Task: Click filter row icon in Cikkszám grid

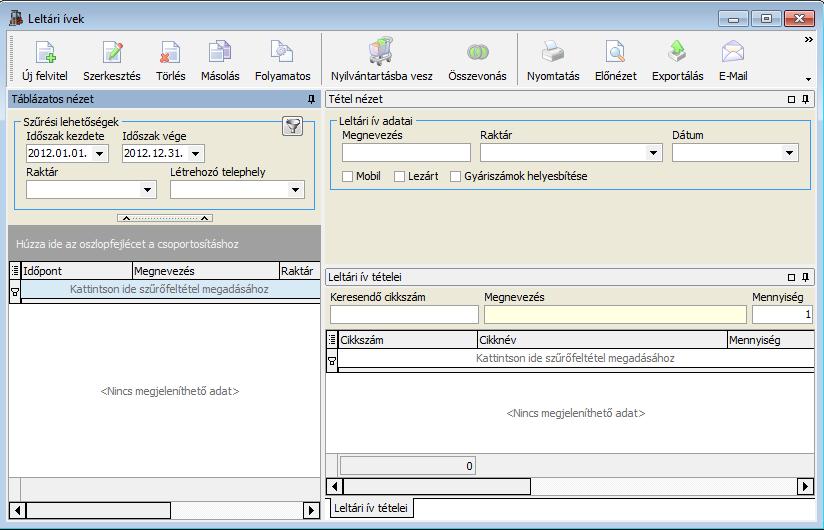Action: click(332, 361)
